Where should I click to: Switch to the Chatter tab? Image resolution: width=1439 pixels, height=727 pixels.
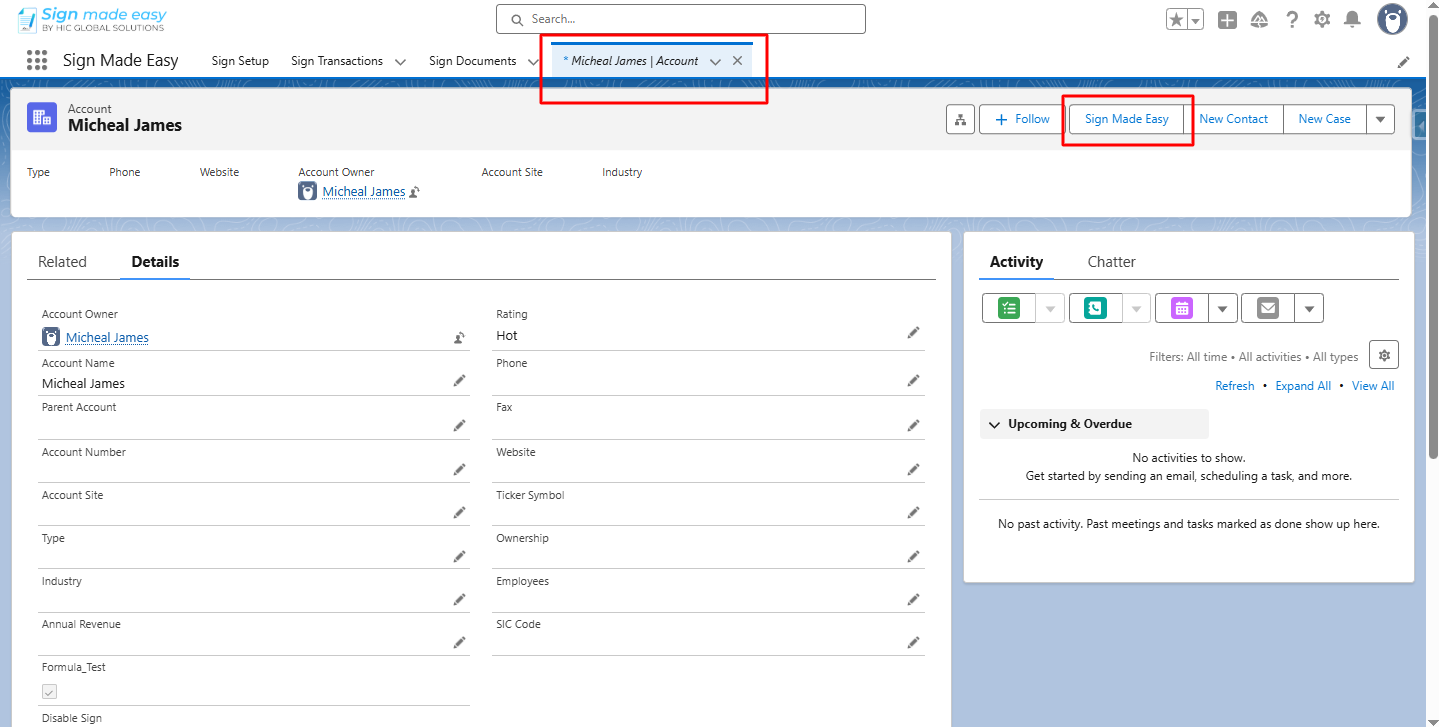(x=1111, y=262)
